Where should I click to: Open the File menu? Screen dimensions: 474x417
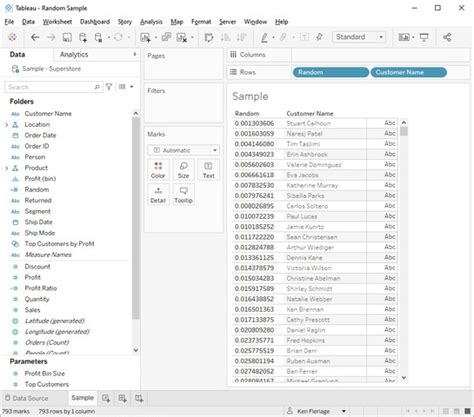(9, 22)
